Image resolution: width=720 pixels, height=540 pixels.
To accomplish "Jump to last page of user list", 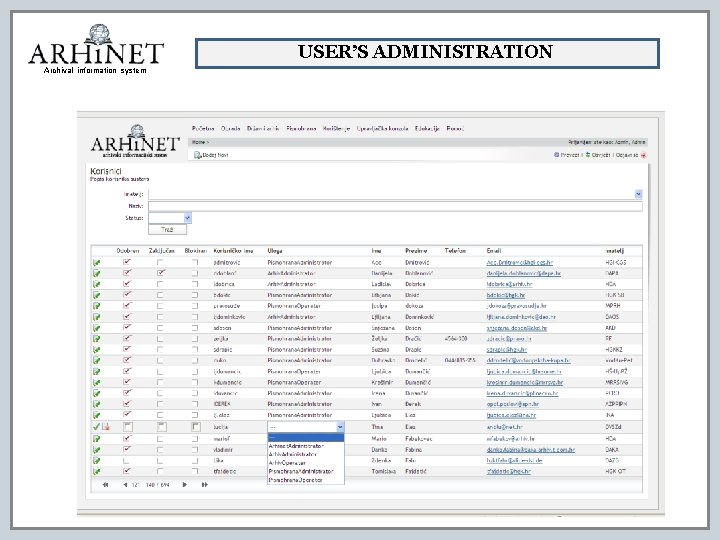I will pos(204,485).
